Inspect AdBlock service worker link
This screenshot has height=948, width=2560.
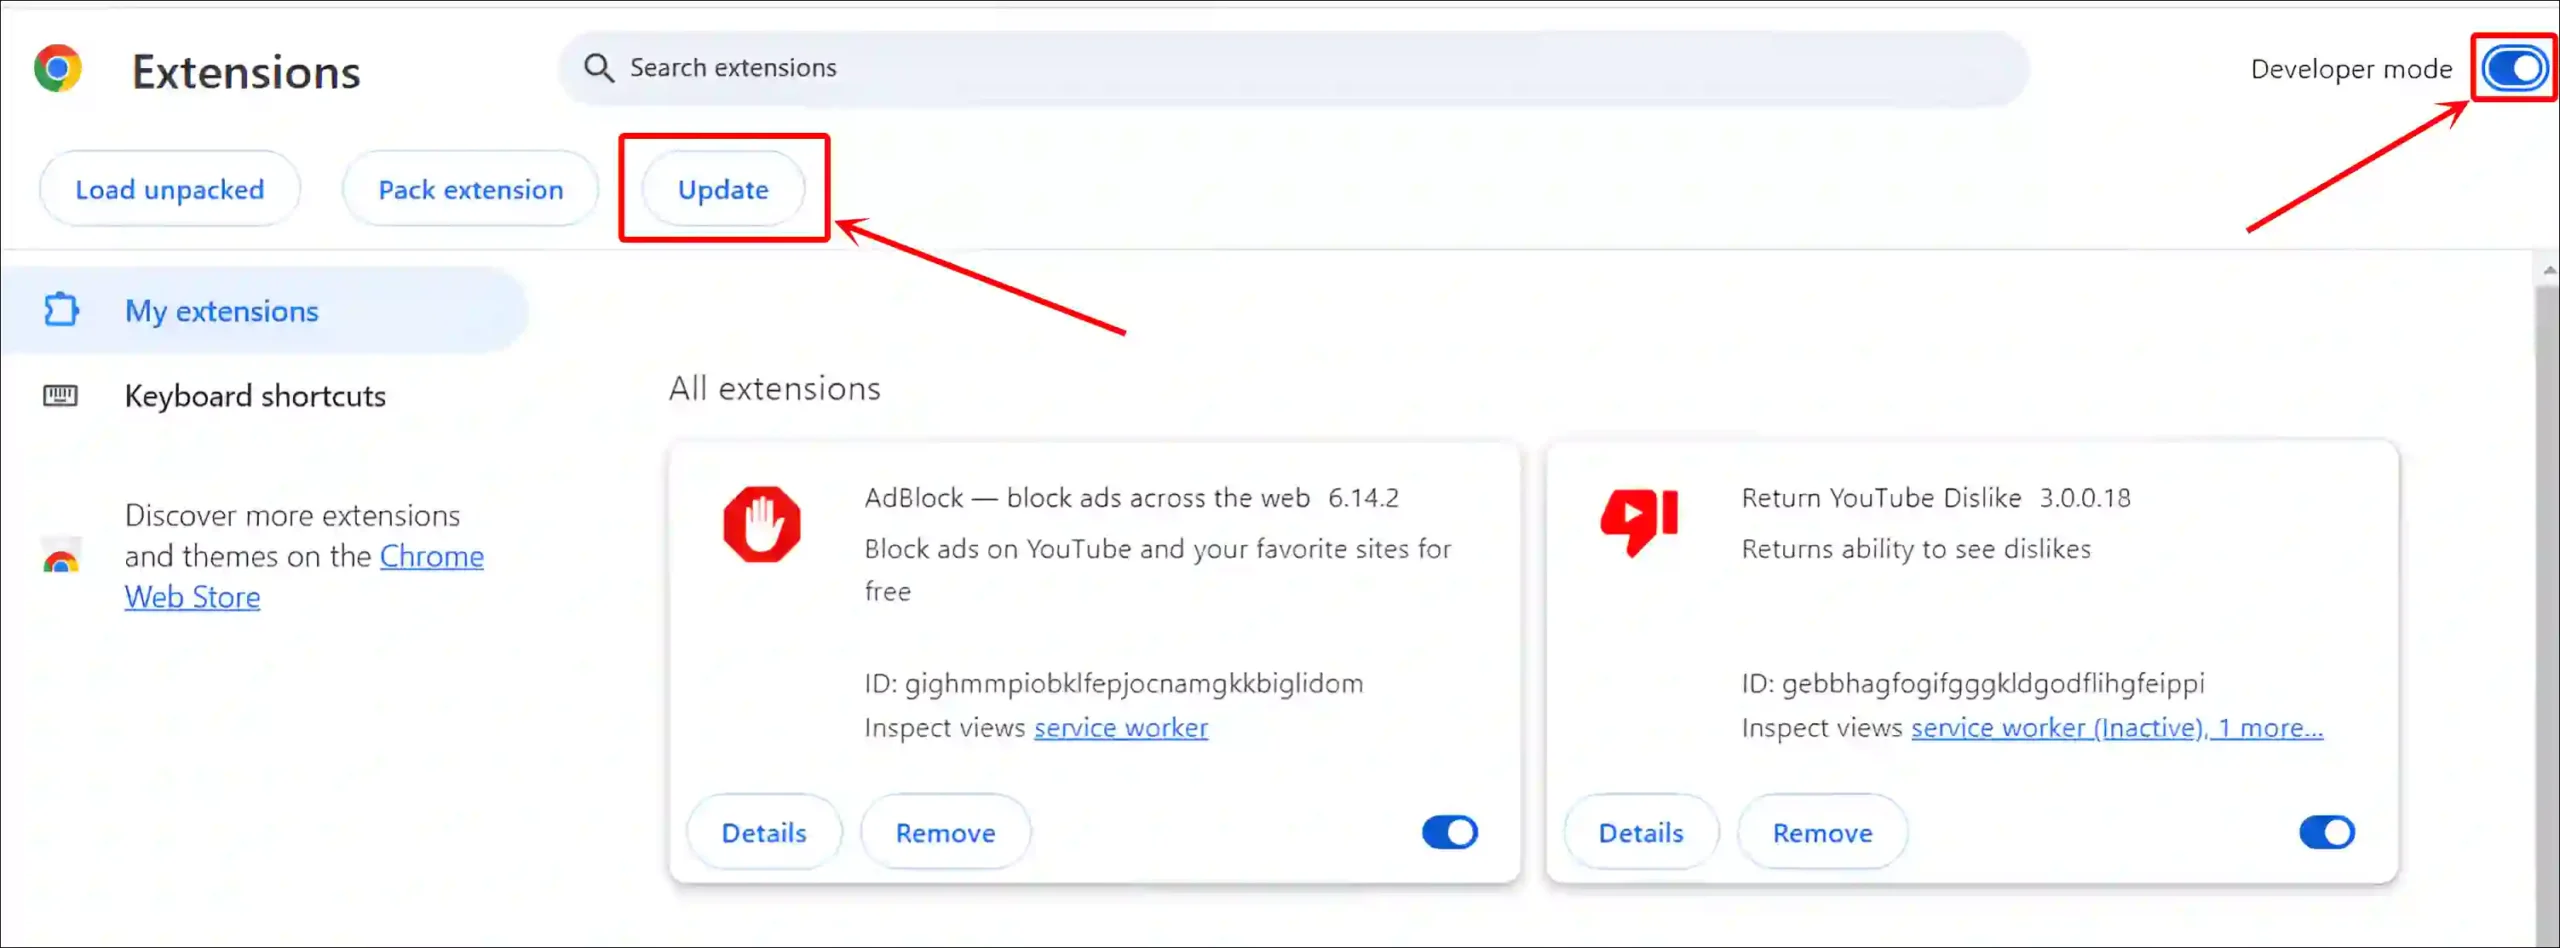(x=1121, y=727)
